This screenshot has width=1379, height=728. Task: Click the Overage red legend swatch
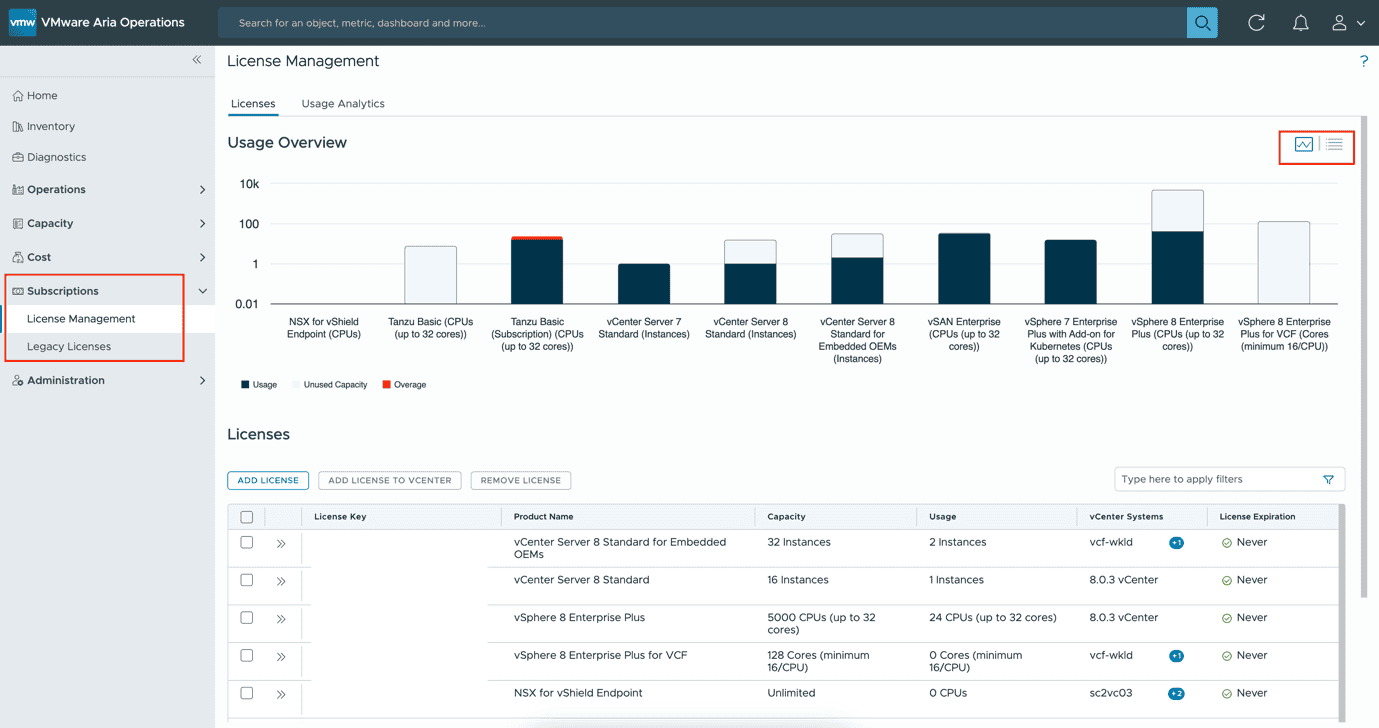[x=387, y=385]
